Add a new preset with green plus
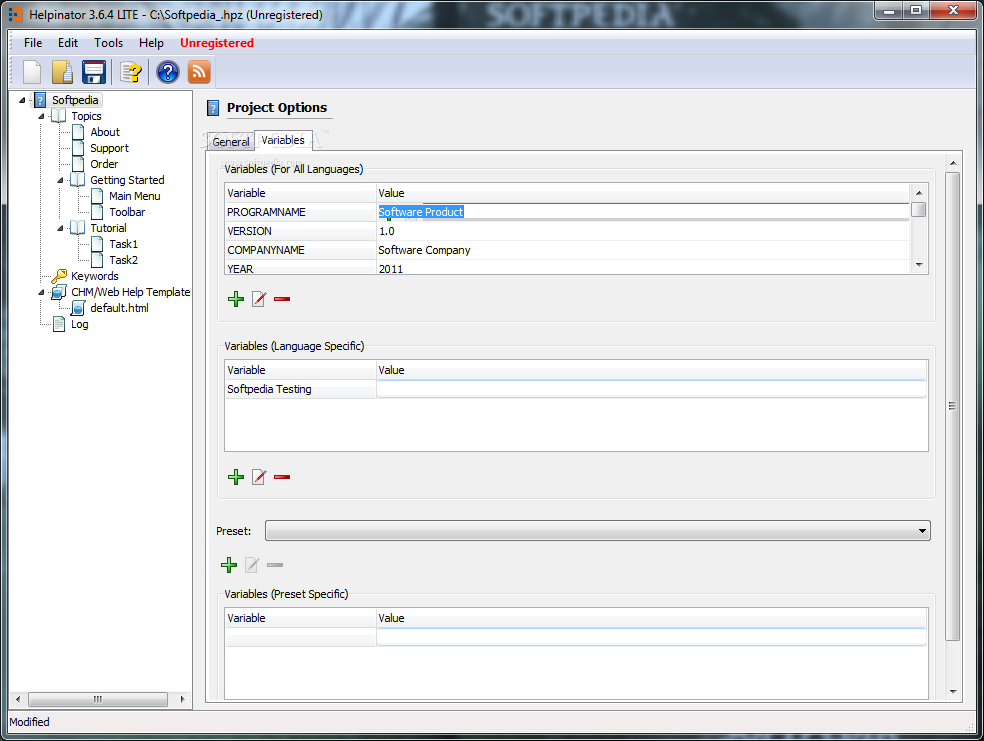This screenshot has height=741, width=984. pyautogui.click(x=229, y=565)
